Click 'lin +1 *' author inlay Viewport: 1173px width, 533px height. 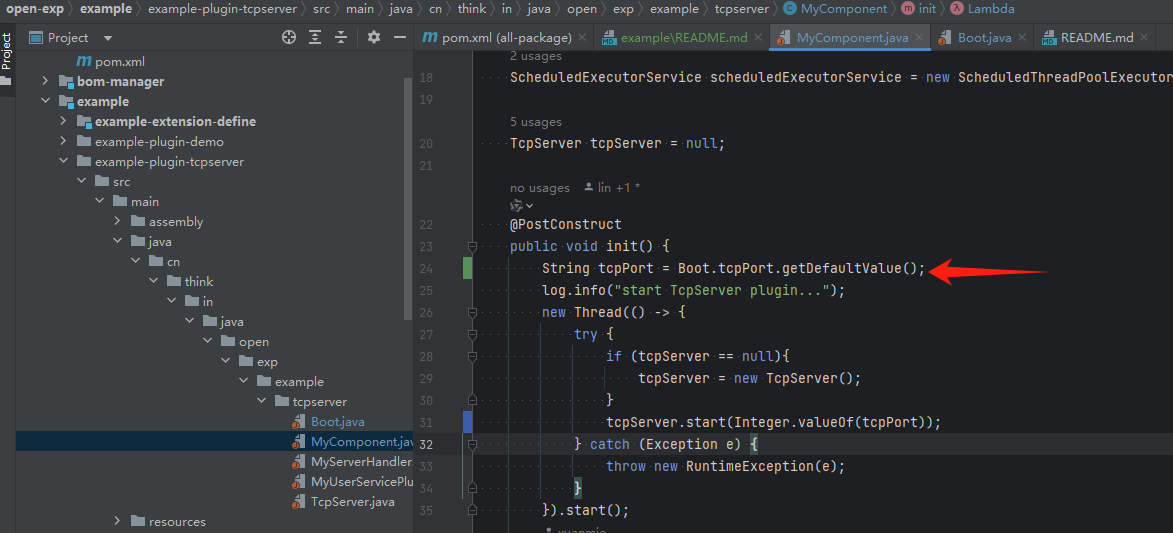pos(613,188)
